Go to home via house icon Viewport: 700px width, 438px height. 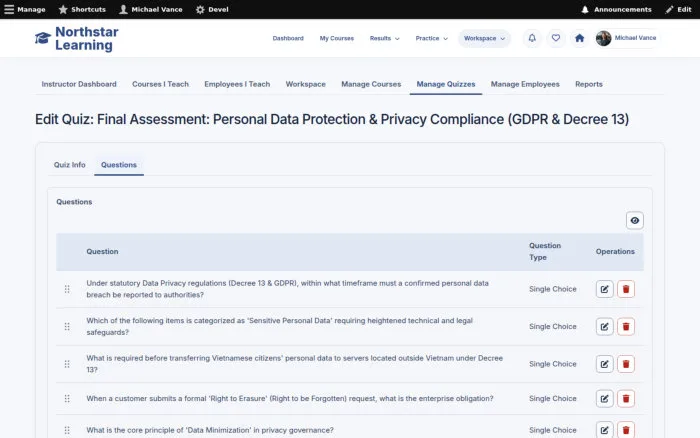(579, 38)
